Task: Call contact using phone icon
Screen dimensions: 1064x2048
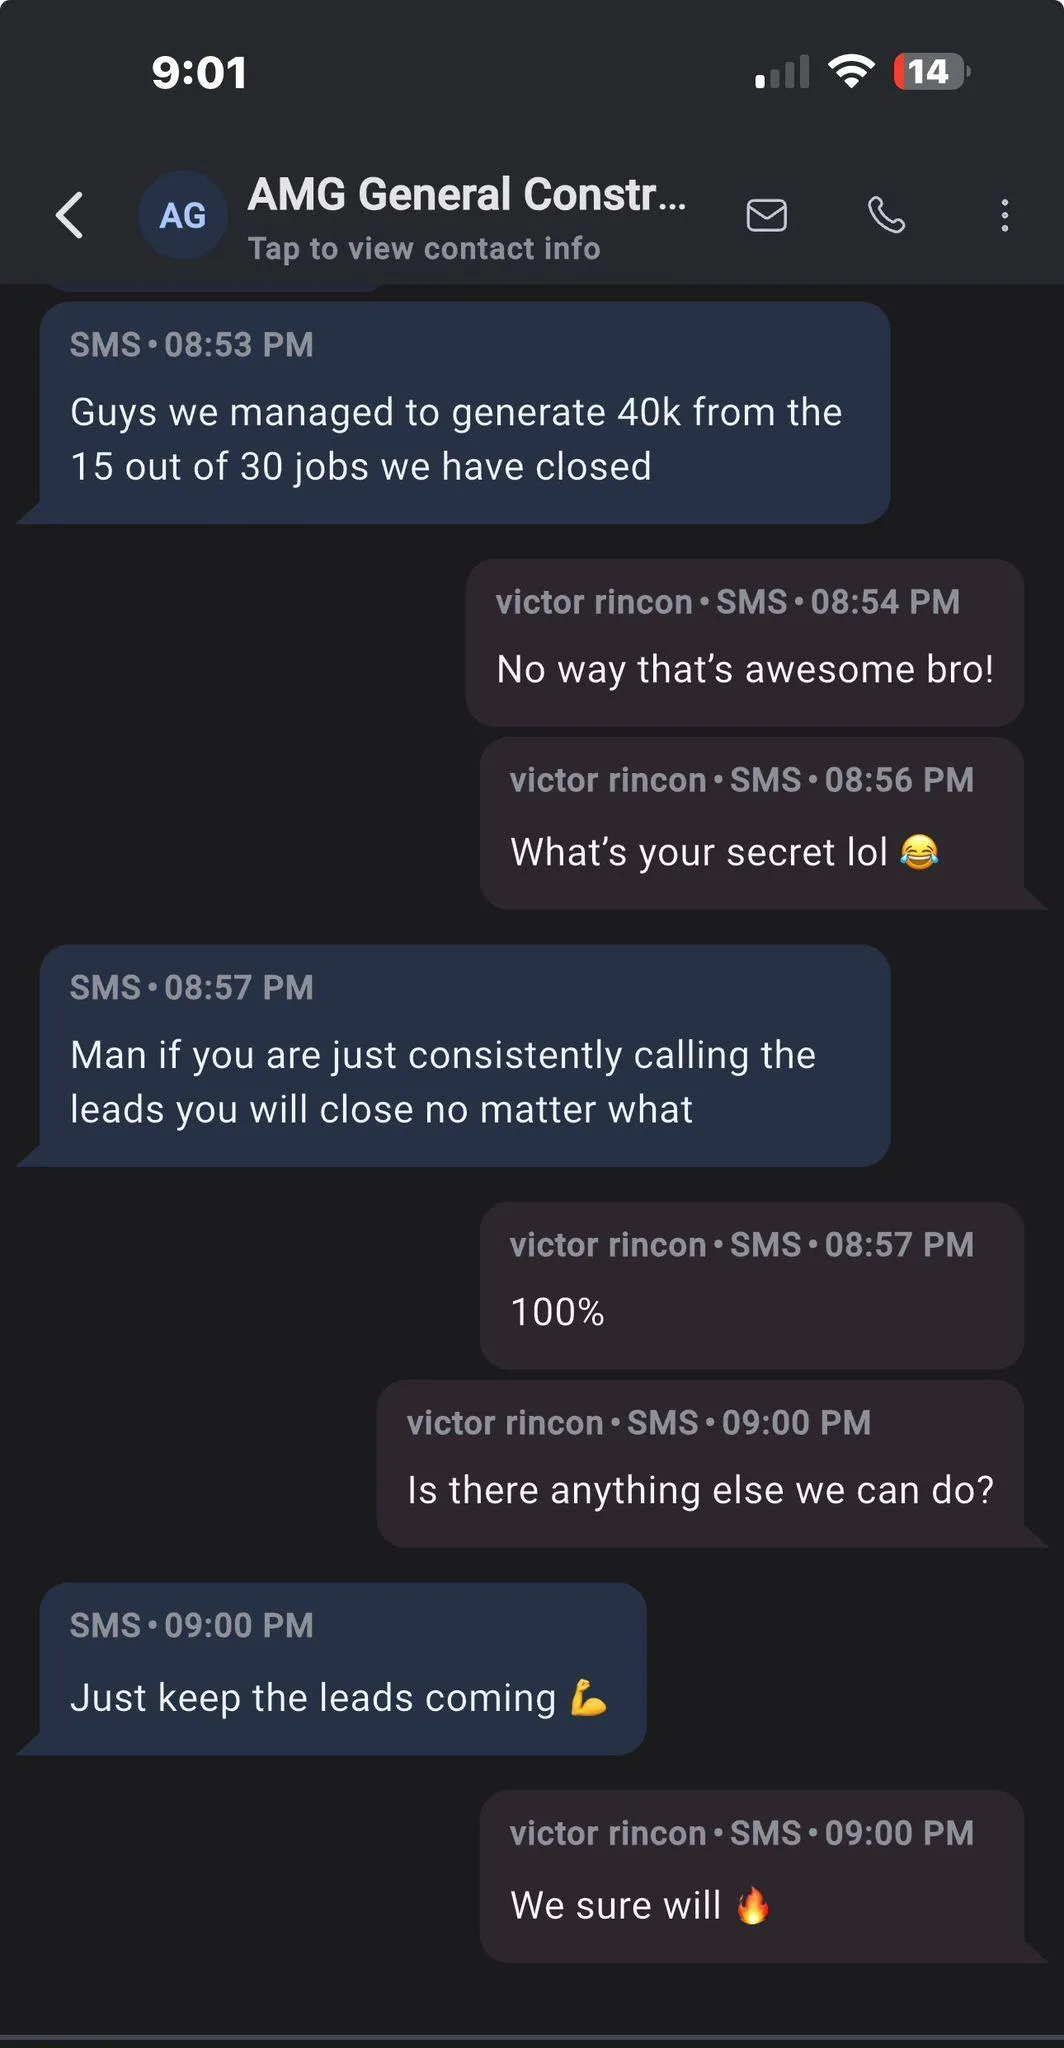Action: [886, 215]
